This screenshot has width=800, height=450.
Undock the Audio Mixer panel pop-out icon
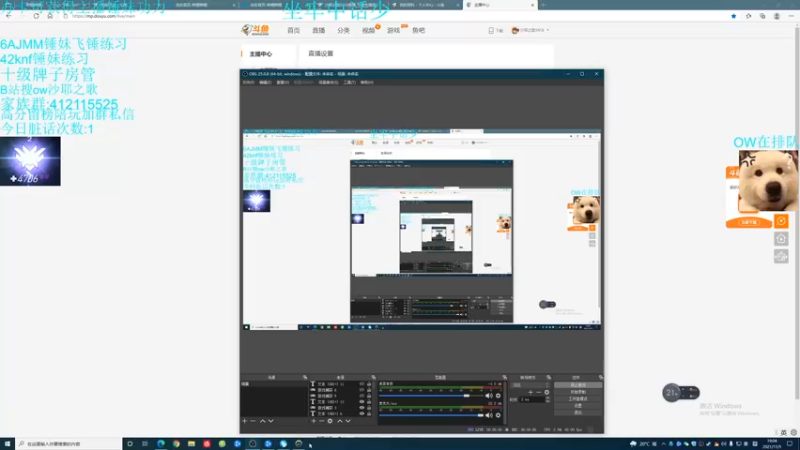505,378
